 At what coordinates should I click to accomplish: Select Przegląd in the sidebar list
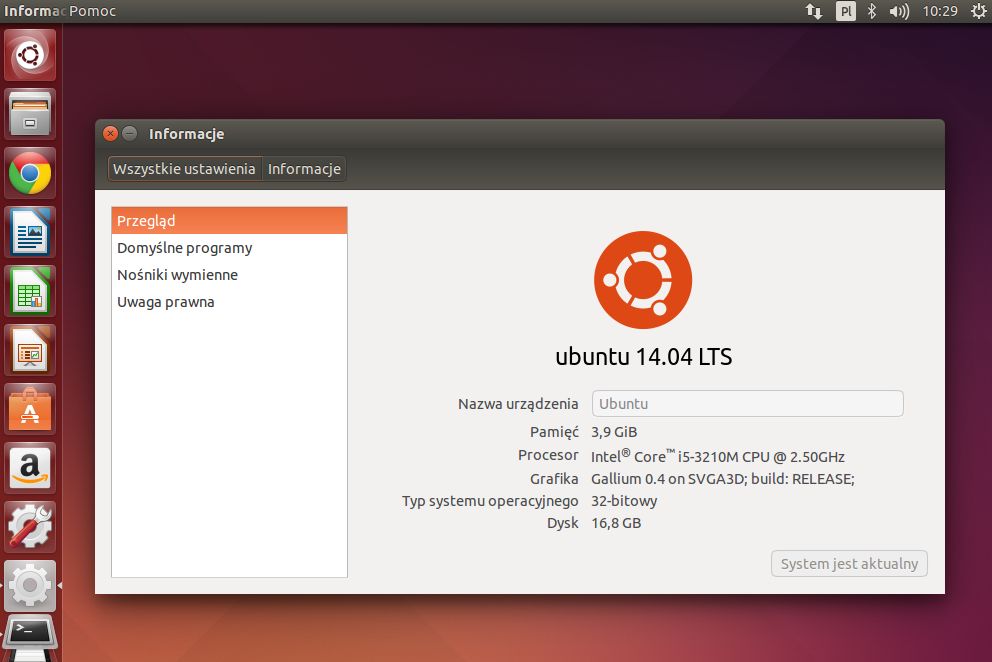[229, 221]
